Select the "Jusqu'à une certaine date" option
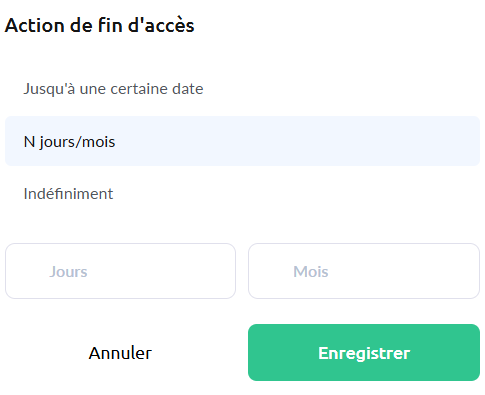The width and height of the screenshot is (485, 395). click(242, 89)
